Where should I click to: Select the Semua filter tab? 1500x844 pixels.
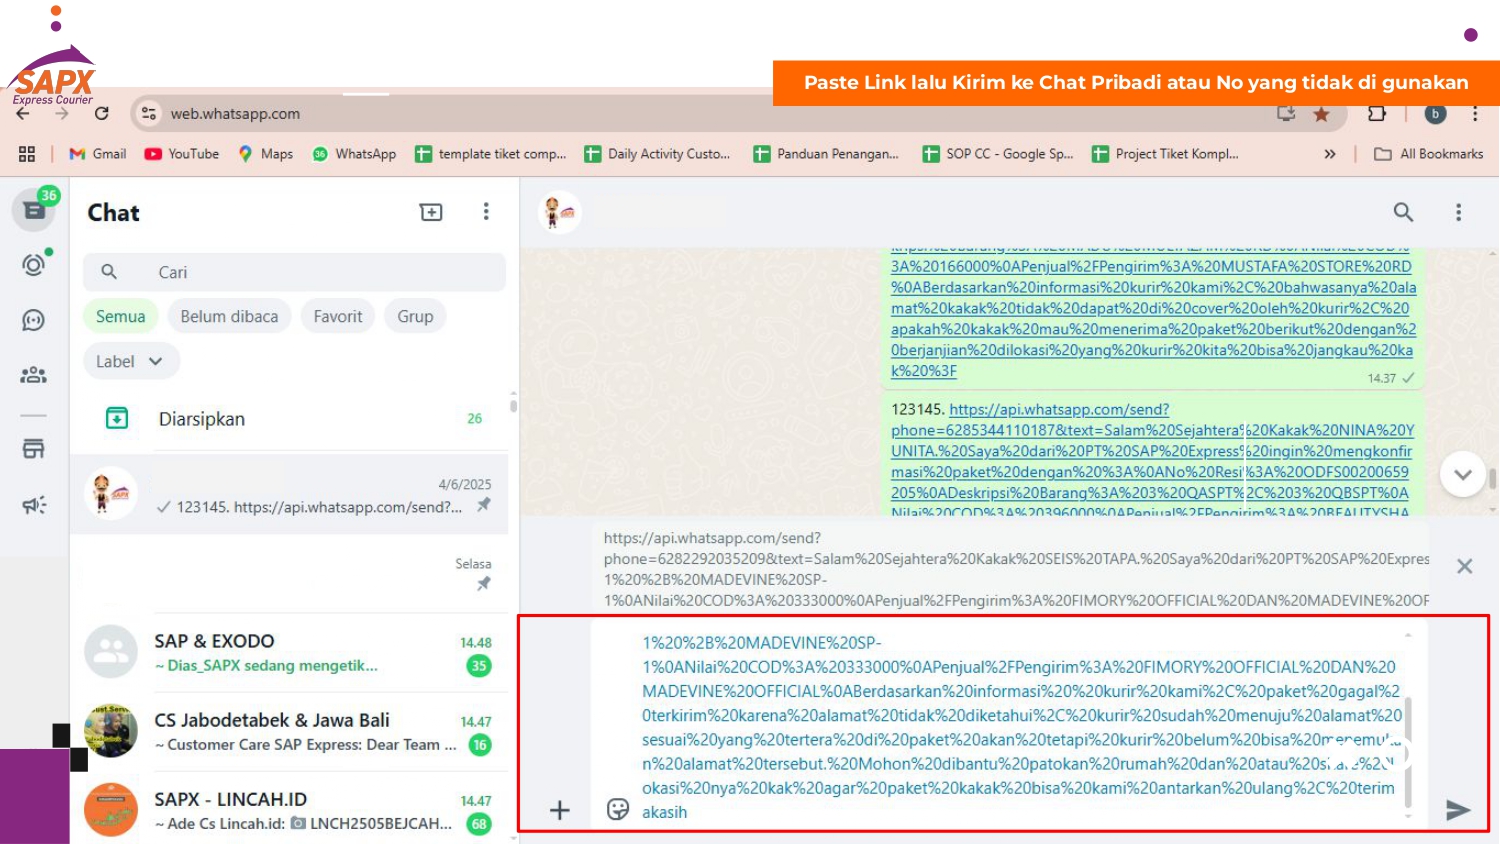(121, 316)
